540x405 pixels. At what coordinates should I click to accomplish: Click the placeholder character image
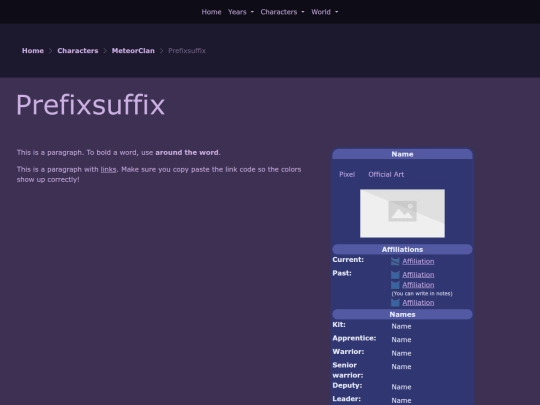point(402,213)
